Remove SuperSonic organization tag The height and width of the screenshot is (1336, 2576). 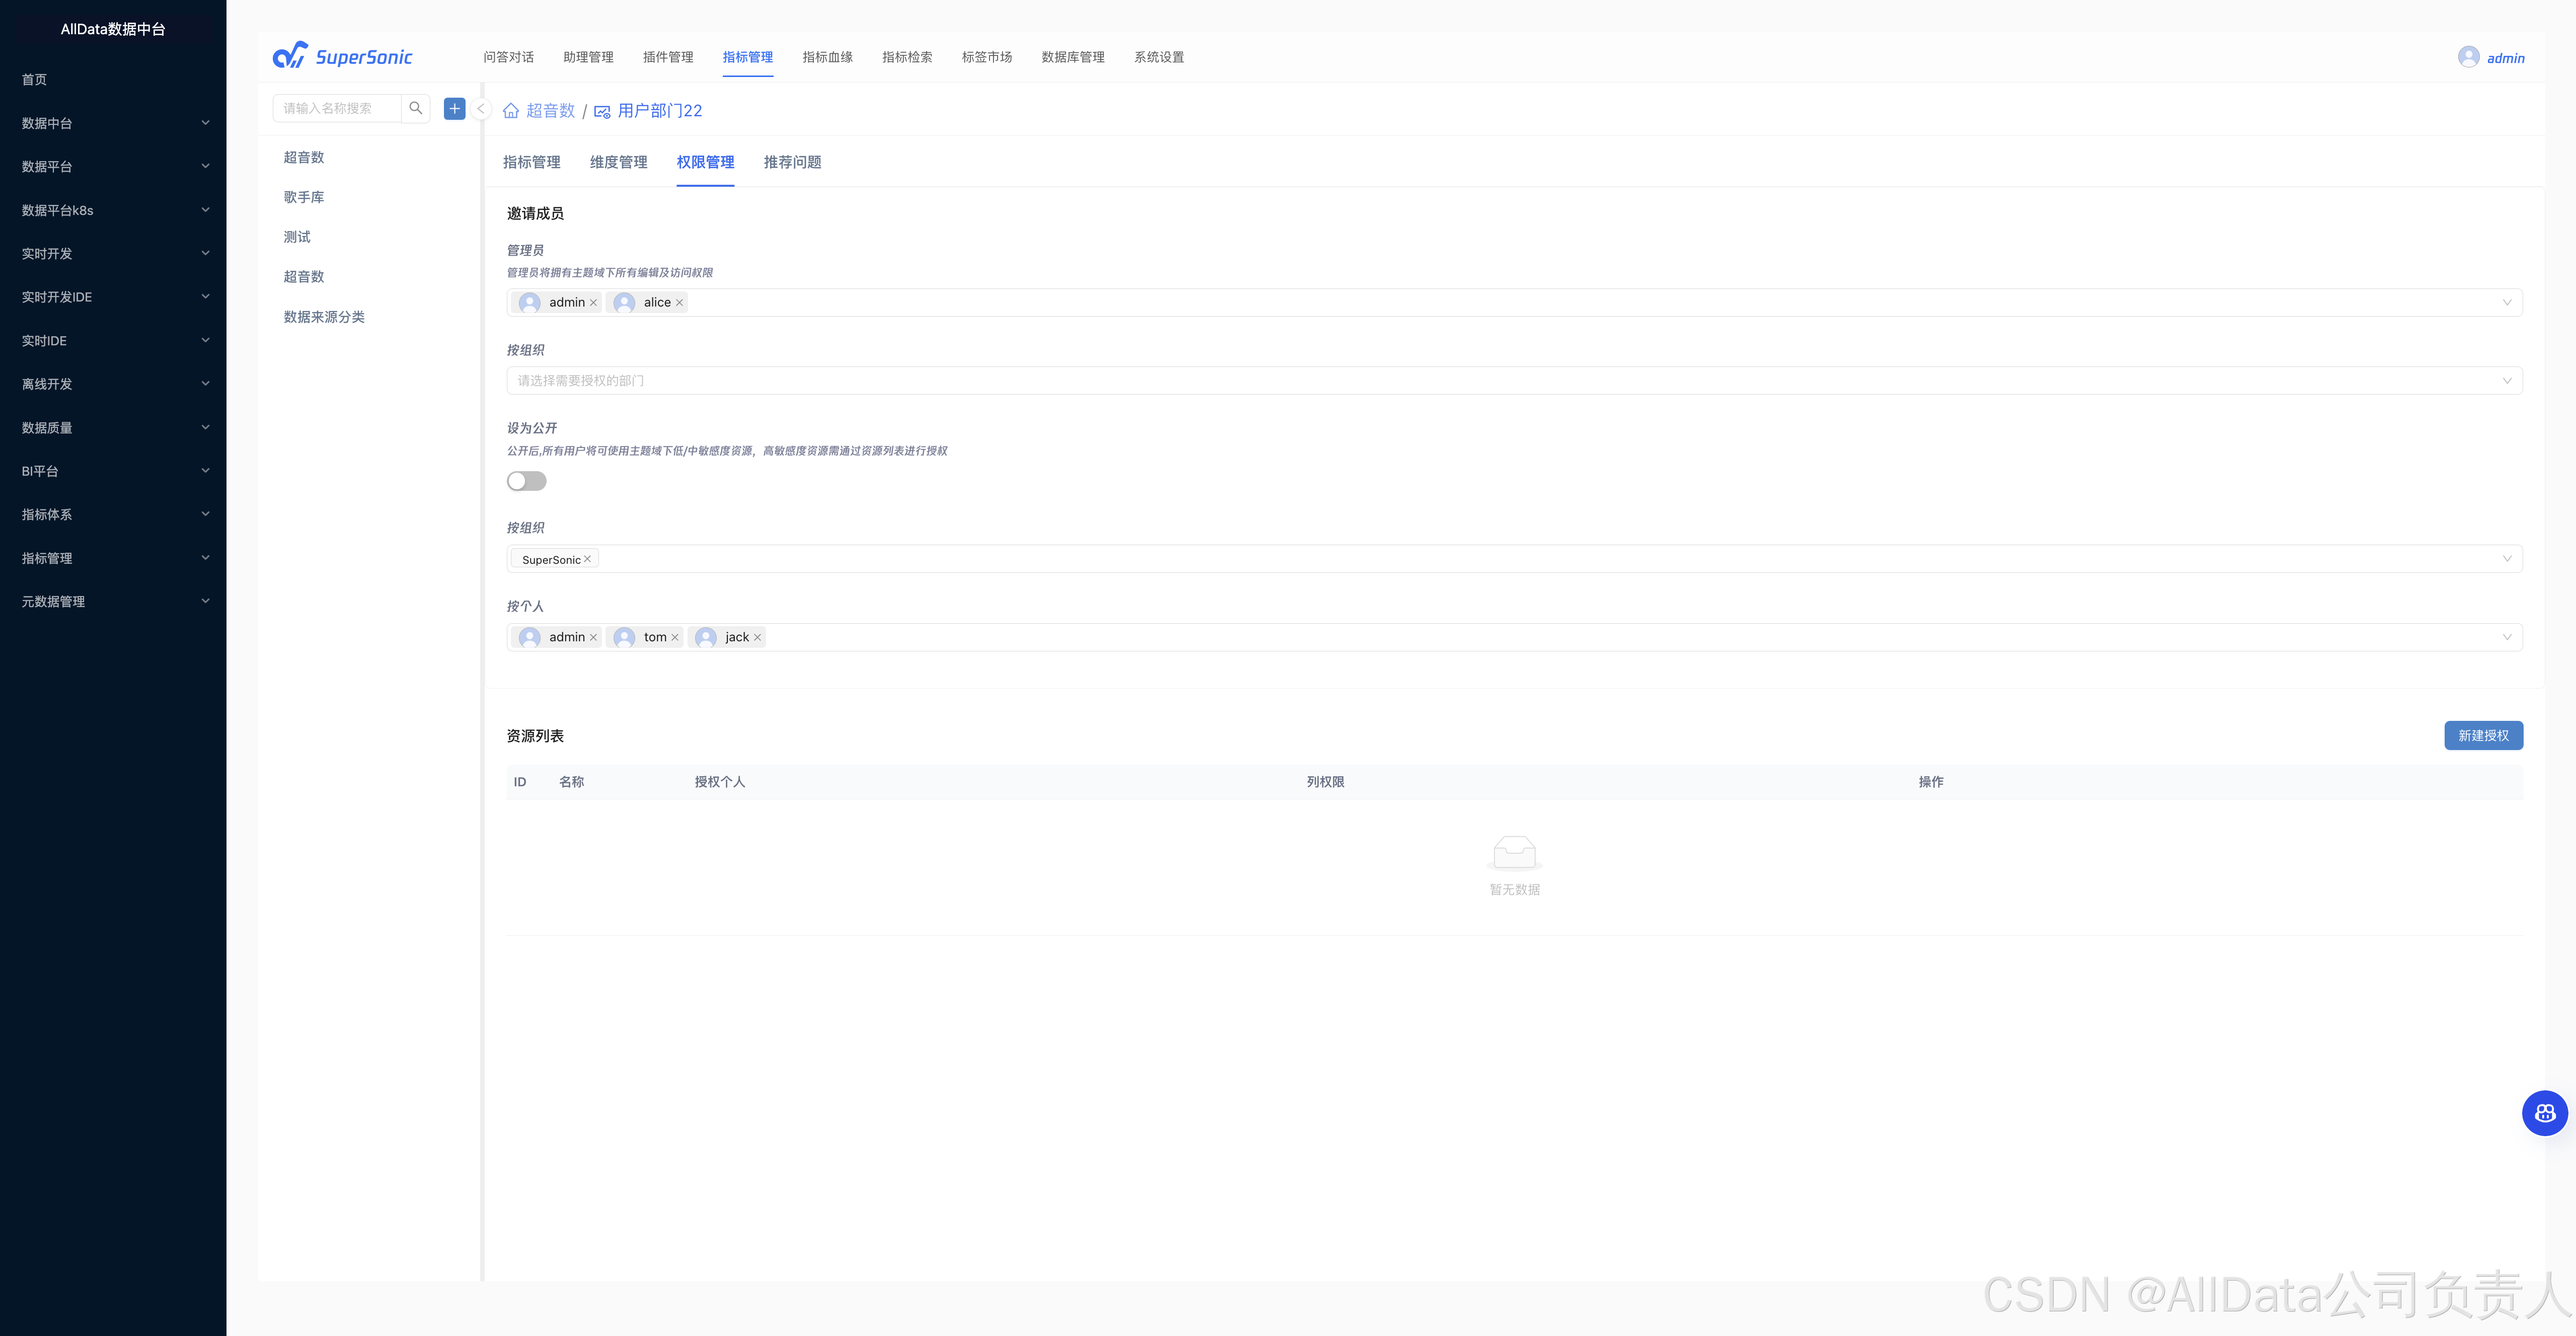pyautogui.click(x=588, y=559)
